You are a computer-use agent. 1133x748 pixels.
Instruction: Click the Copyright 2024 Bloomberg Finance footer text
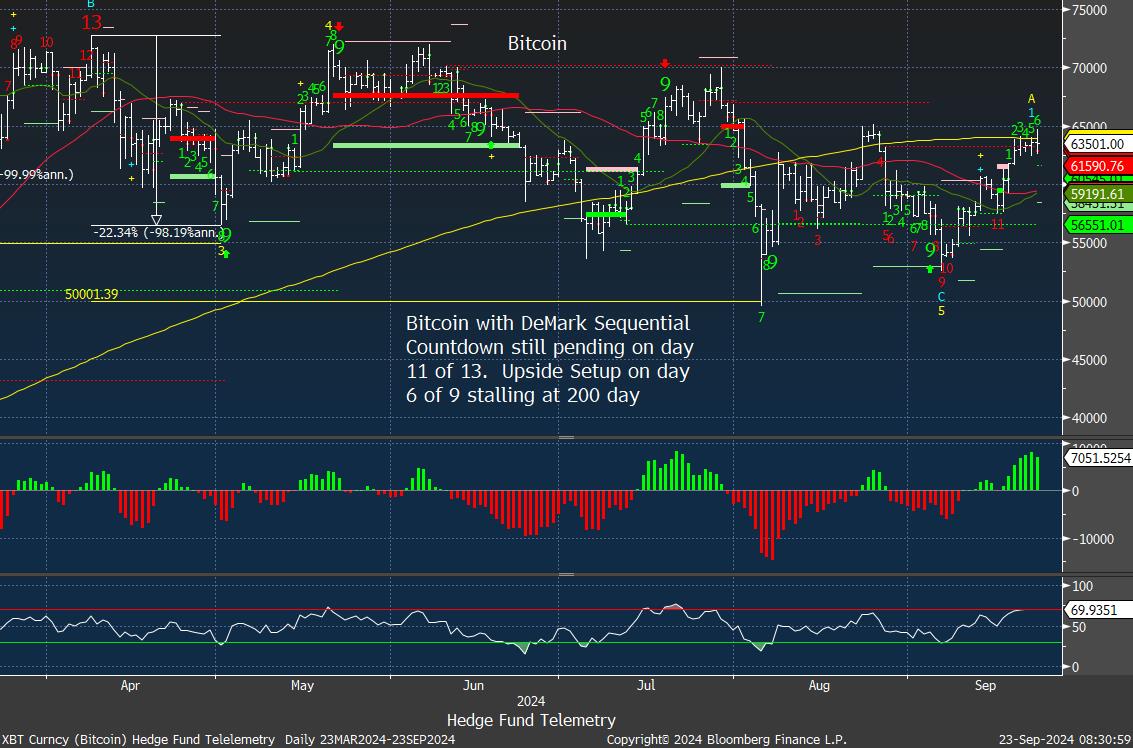726,740
